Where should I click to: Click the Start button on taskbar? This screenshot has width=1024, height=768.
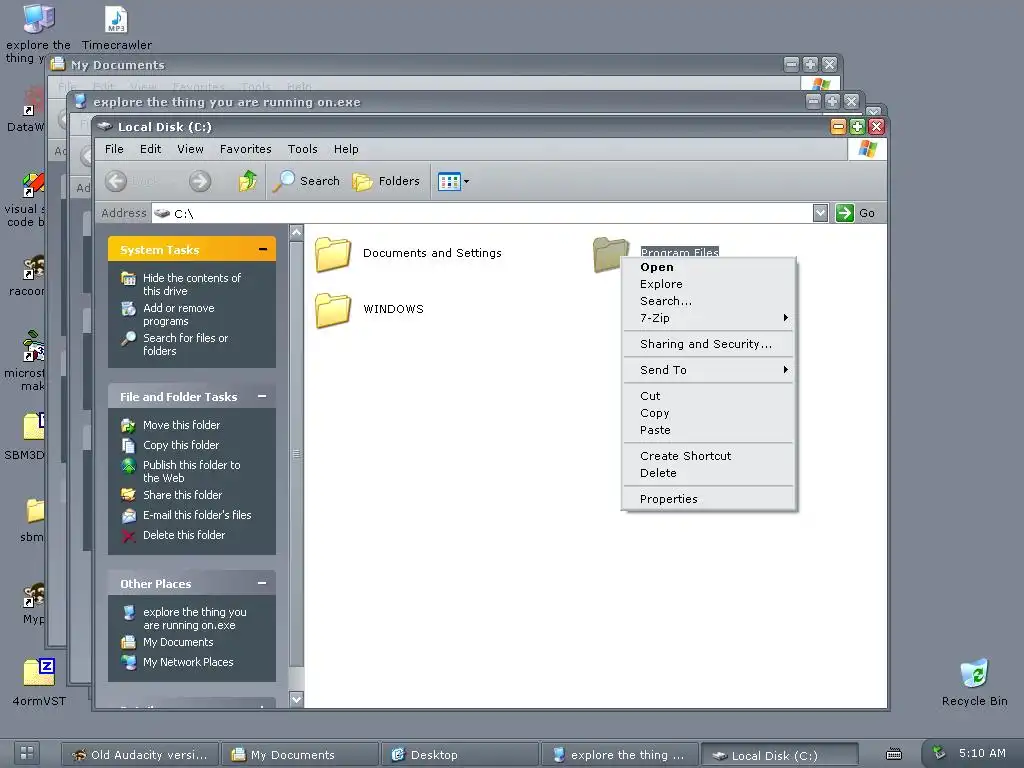(x=27, y=753)
